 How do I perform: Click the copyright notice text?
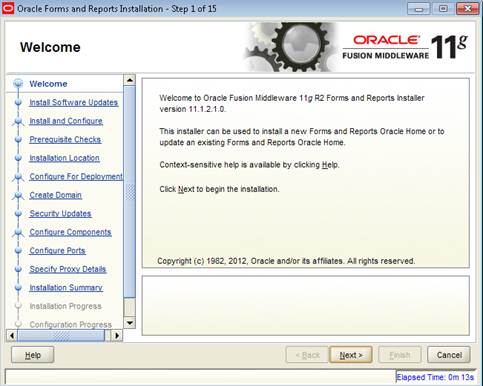(x=286, y=261)
